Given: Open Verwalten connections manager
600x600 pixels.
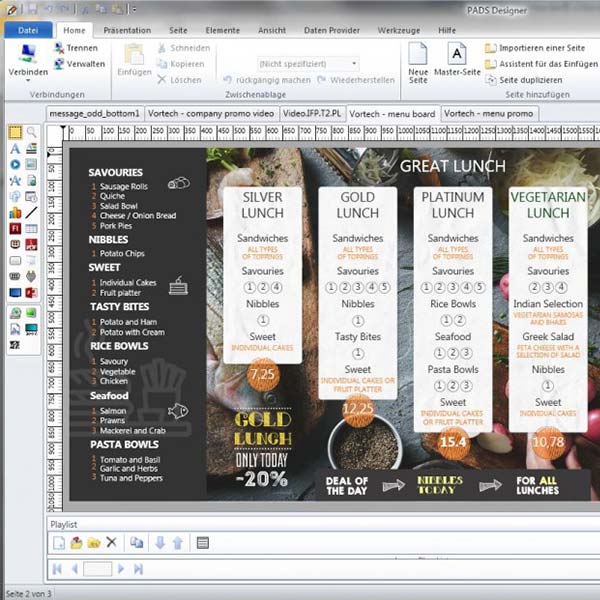Looking at the screenshot, I should [80, 64].
